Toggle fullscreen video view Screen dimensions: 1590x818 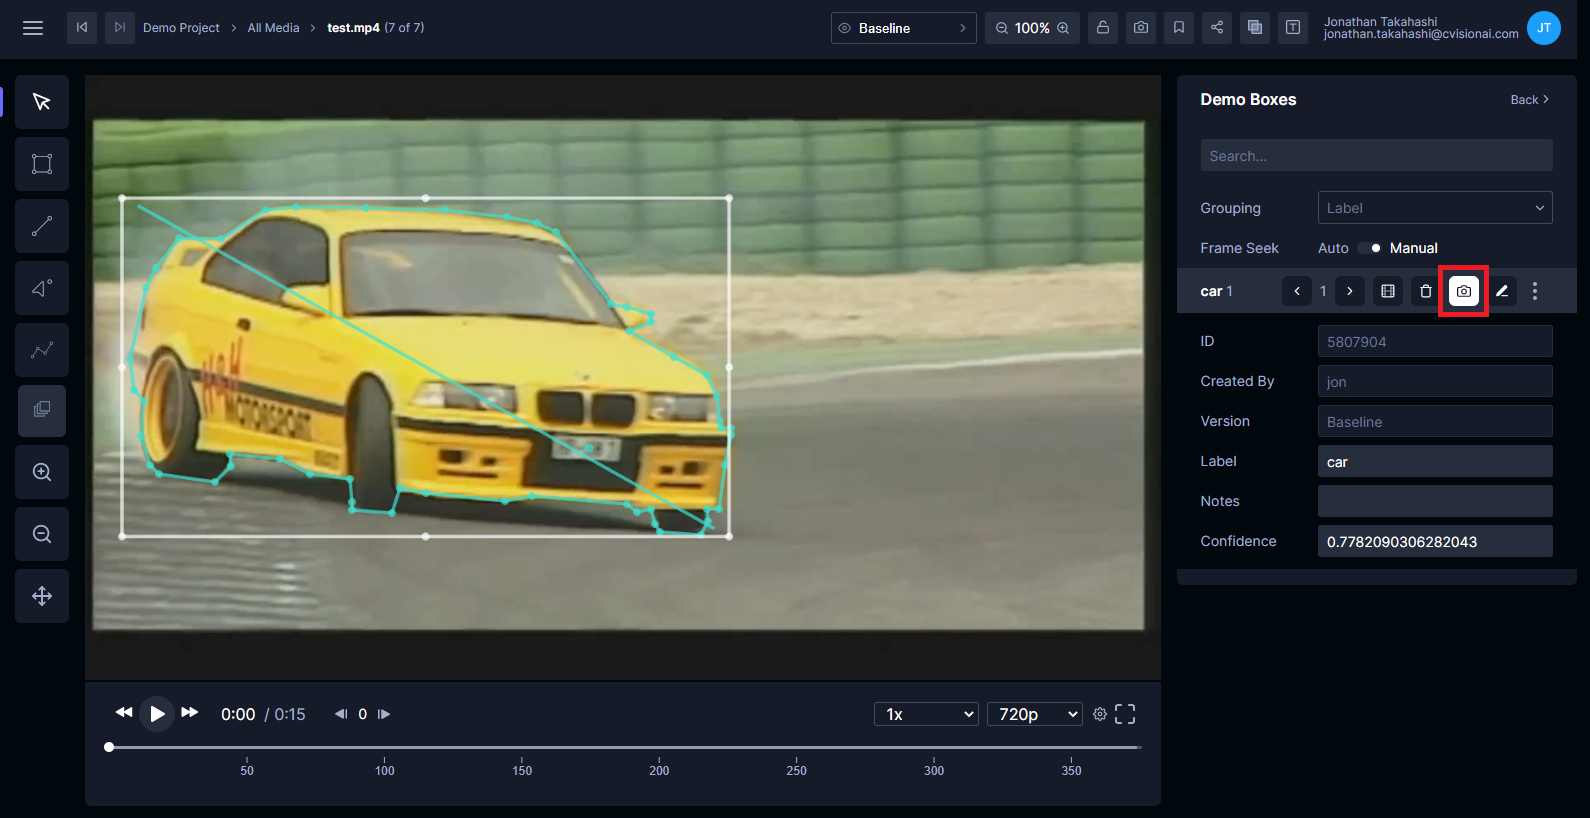coord(1125,714)
